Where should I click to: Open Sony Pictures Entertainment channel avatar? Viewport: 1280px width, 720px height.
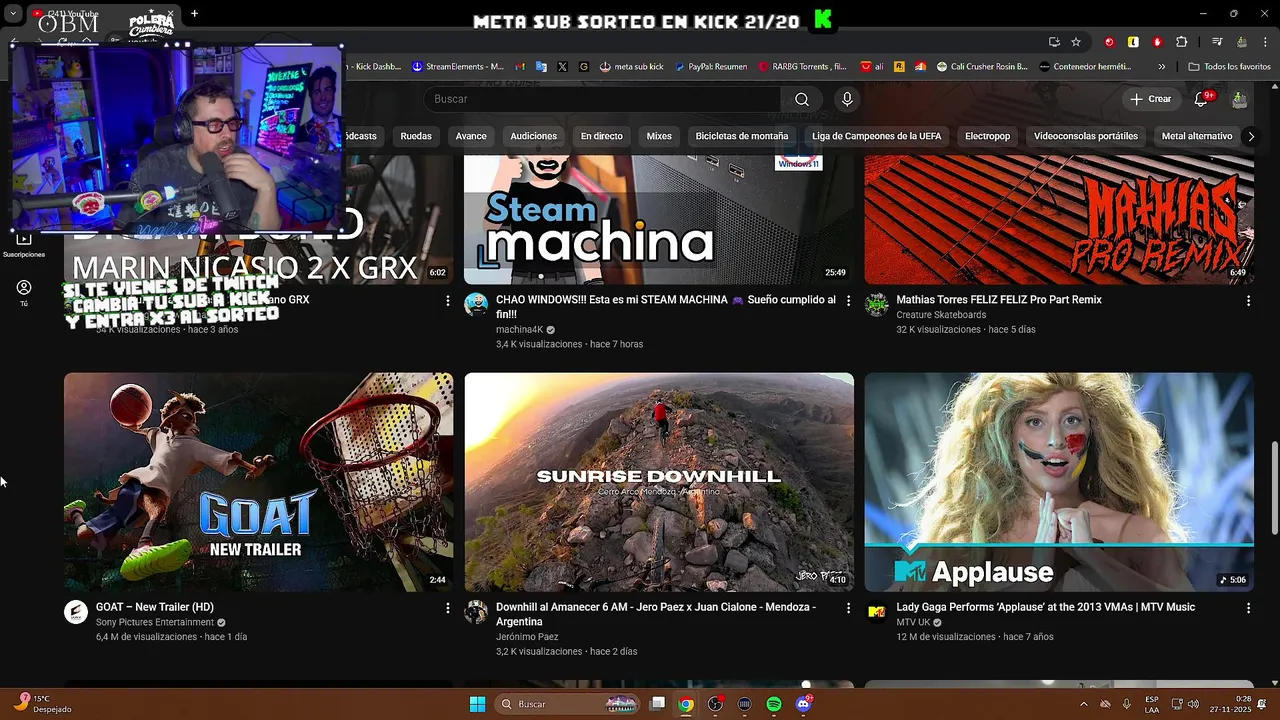pyautogui.click(x=76, y=612)
